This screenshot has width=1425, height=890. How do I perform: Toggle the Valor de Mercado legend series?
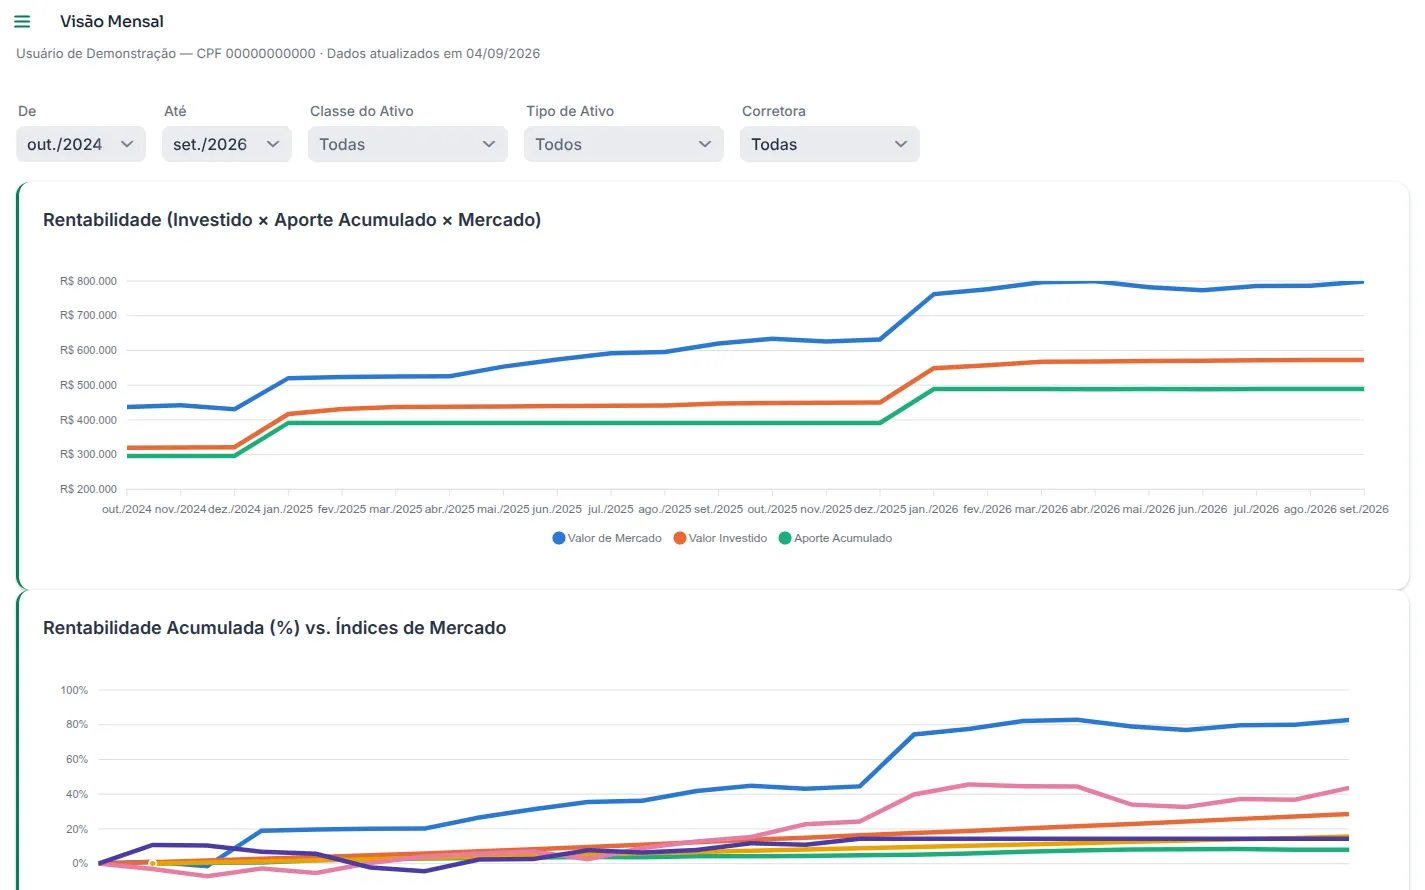(607, 538)
